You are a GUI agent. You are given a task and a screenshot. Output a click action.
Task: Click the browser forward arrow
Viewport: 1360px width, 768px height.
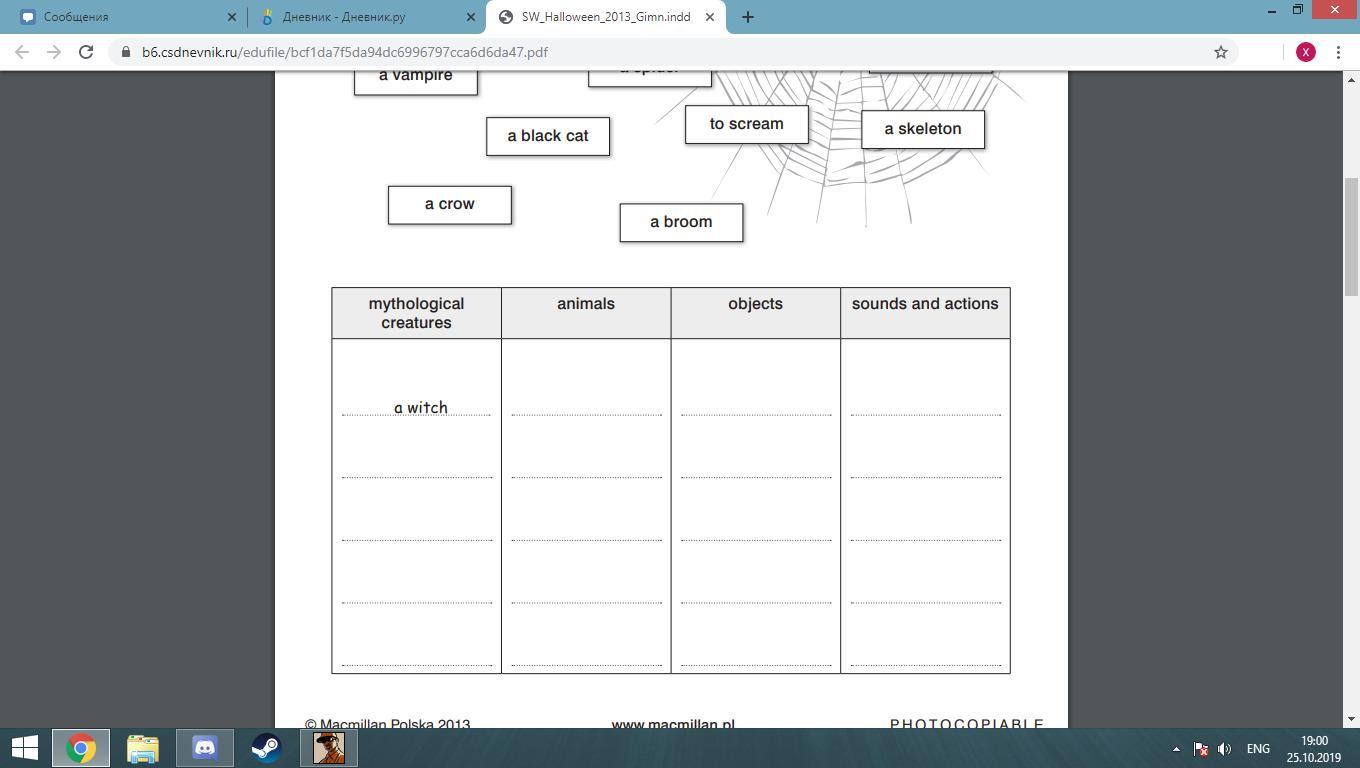(54, 52)
